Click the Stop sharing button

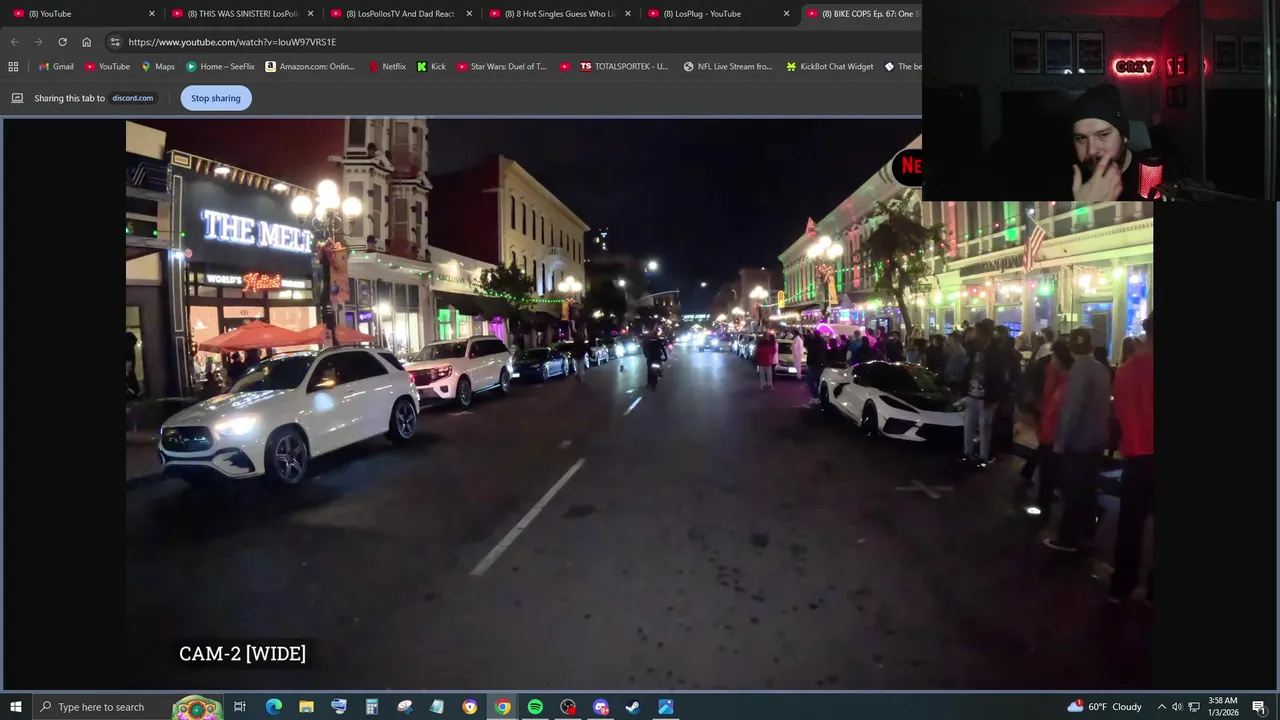(x=216, y=98)
